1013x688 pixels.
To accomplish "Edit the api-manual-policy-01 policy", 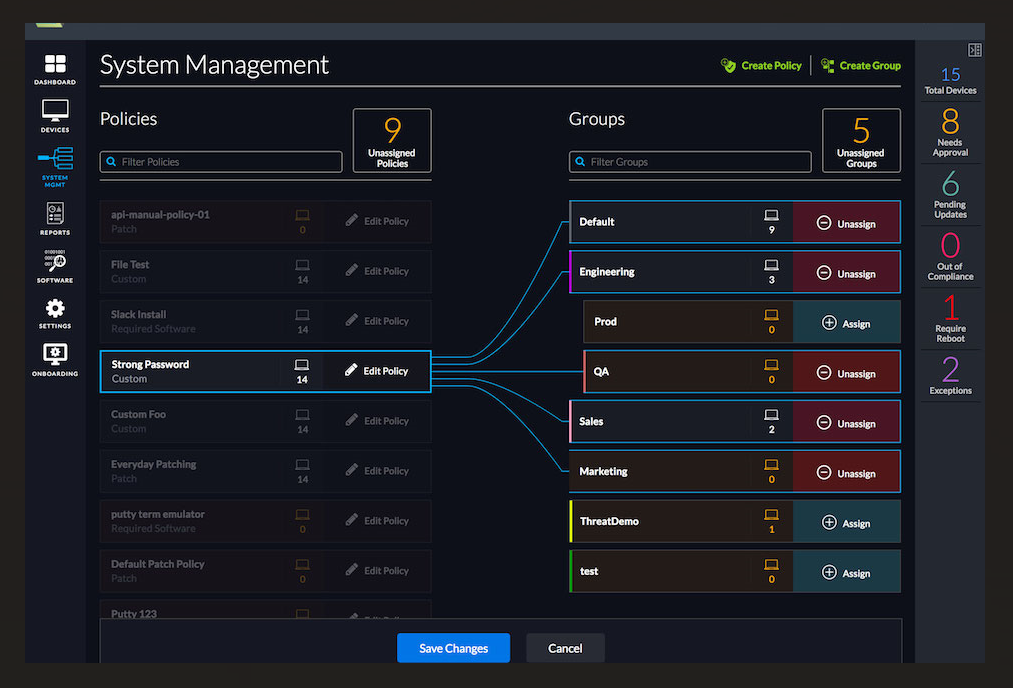I will tap(377, 221).
